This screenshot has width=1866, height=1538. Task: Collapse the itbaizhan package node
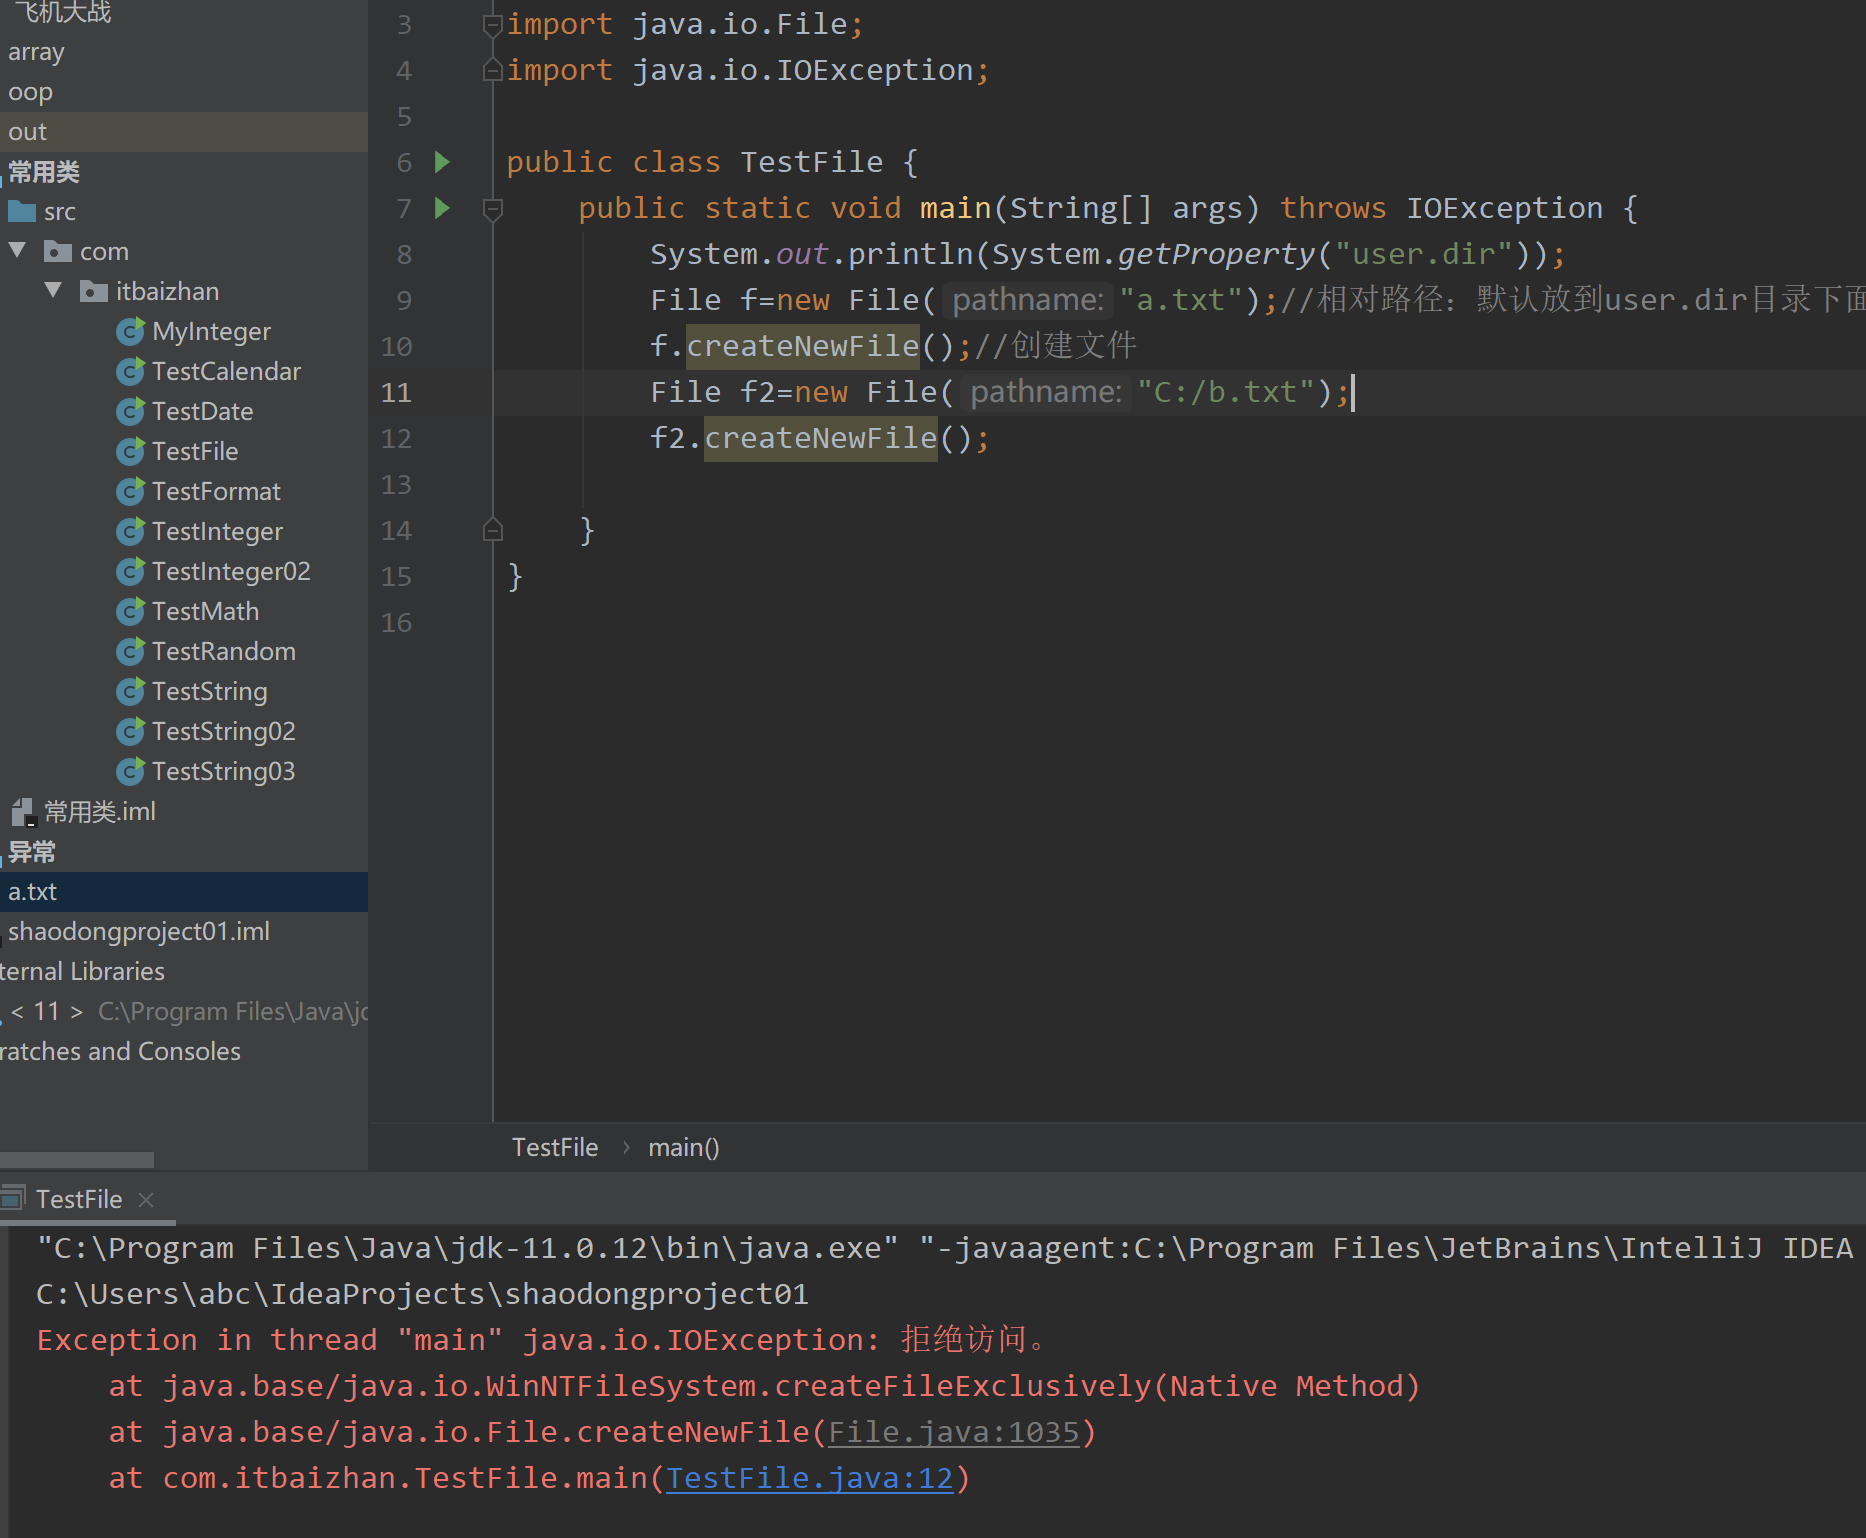click(x=53, y=290)
